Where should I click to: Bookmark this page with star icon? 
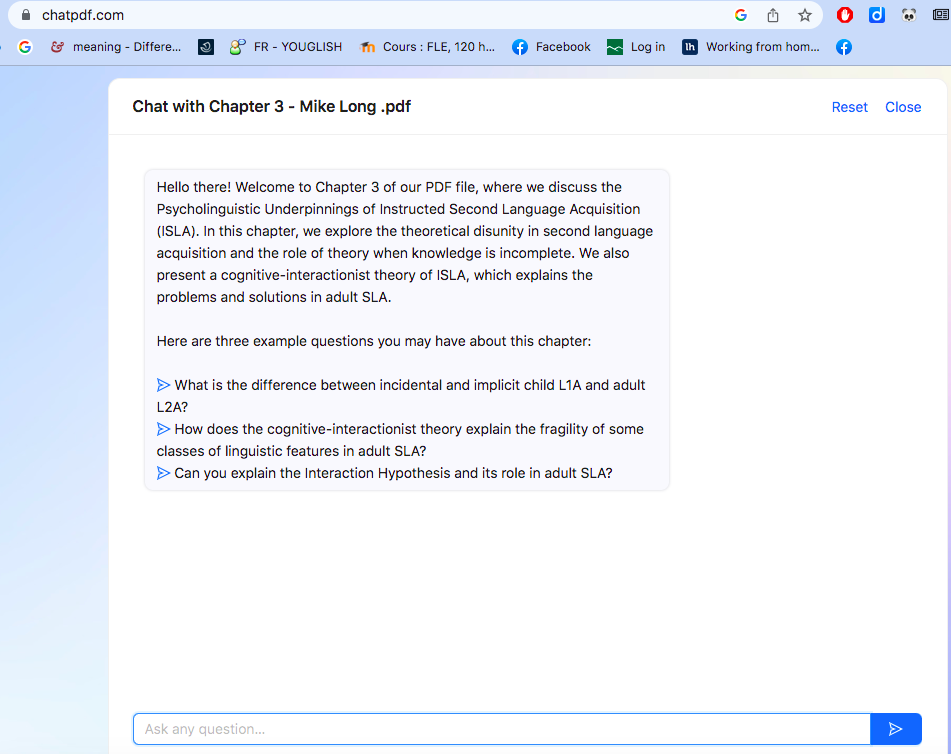coord(805,15)
